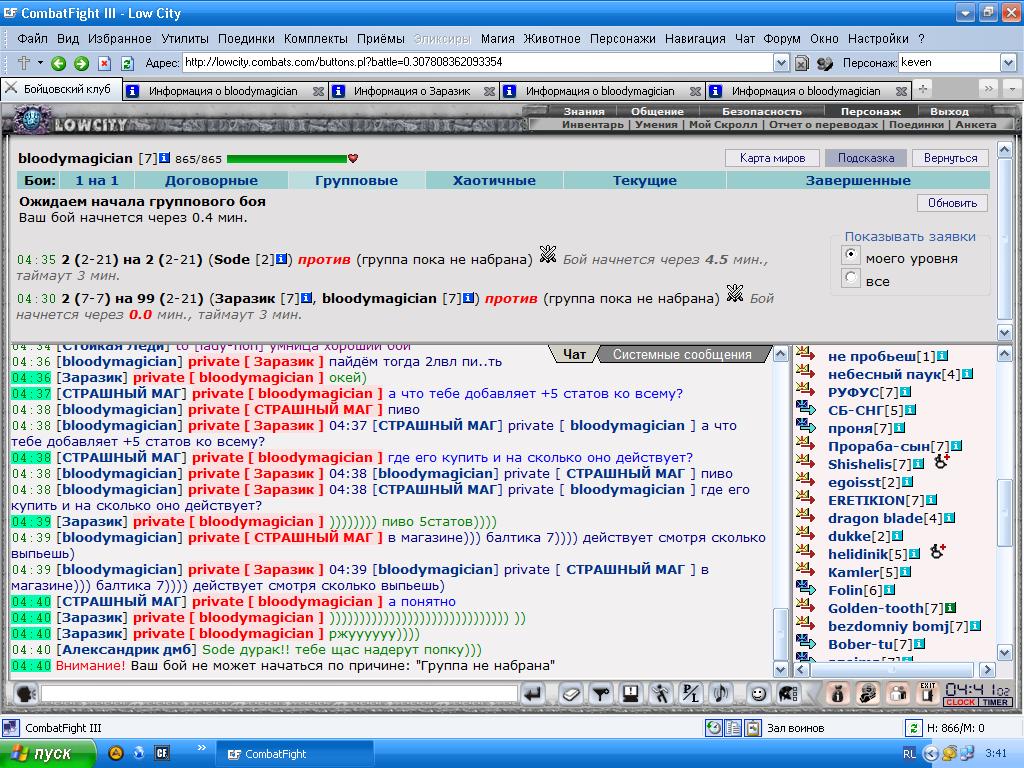1024x768 pixels.
Task: Click the floppy disk save chat icon
Action: (x=630, y=693)
